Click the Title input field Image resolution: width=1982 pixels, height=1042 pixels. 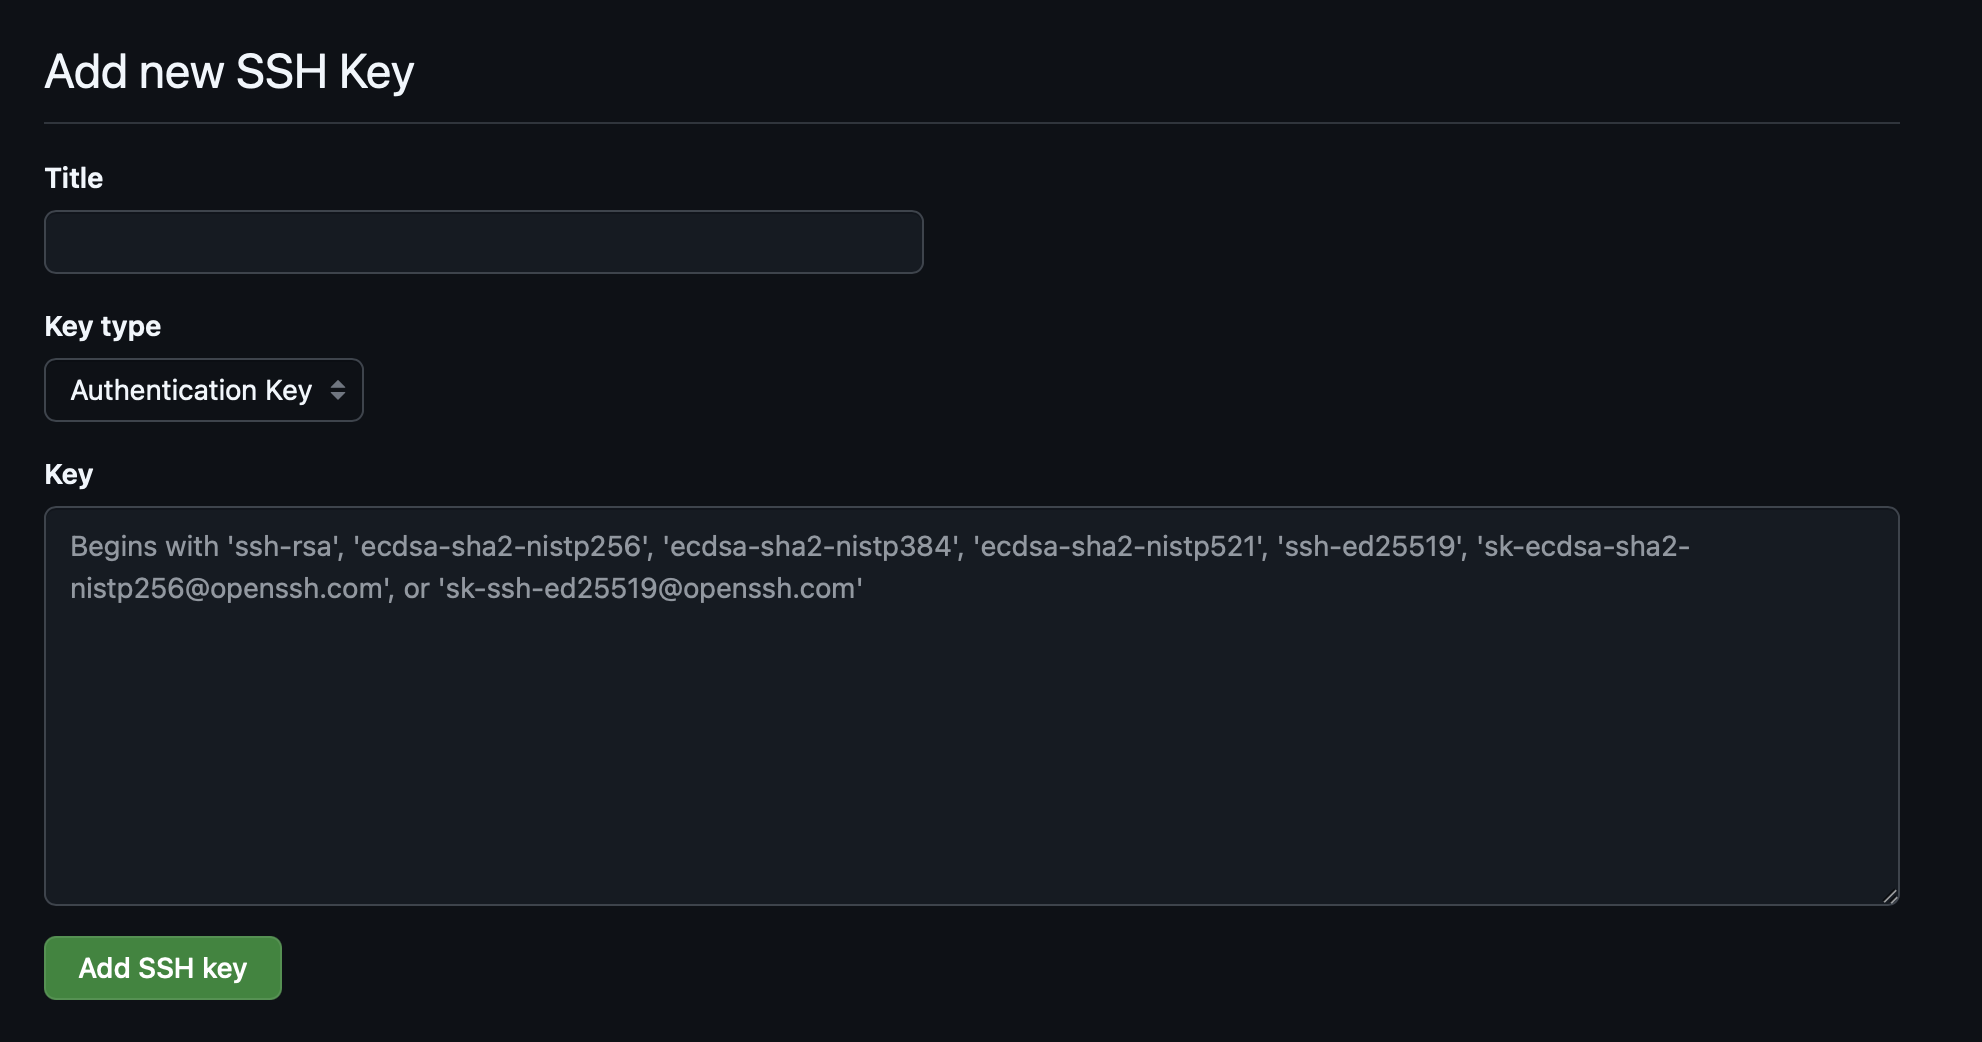[x=483, y=242]
